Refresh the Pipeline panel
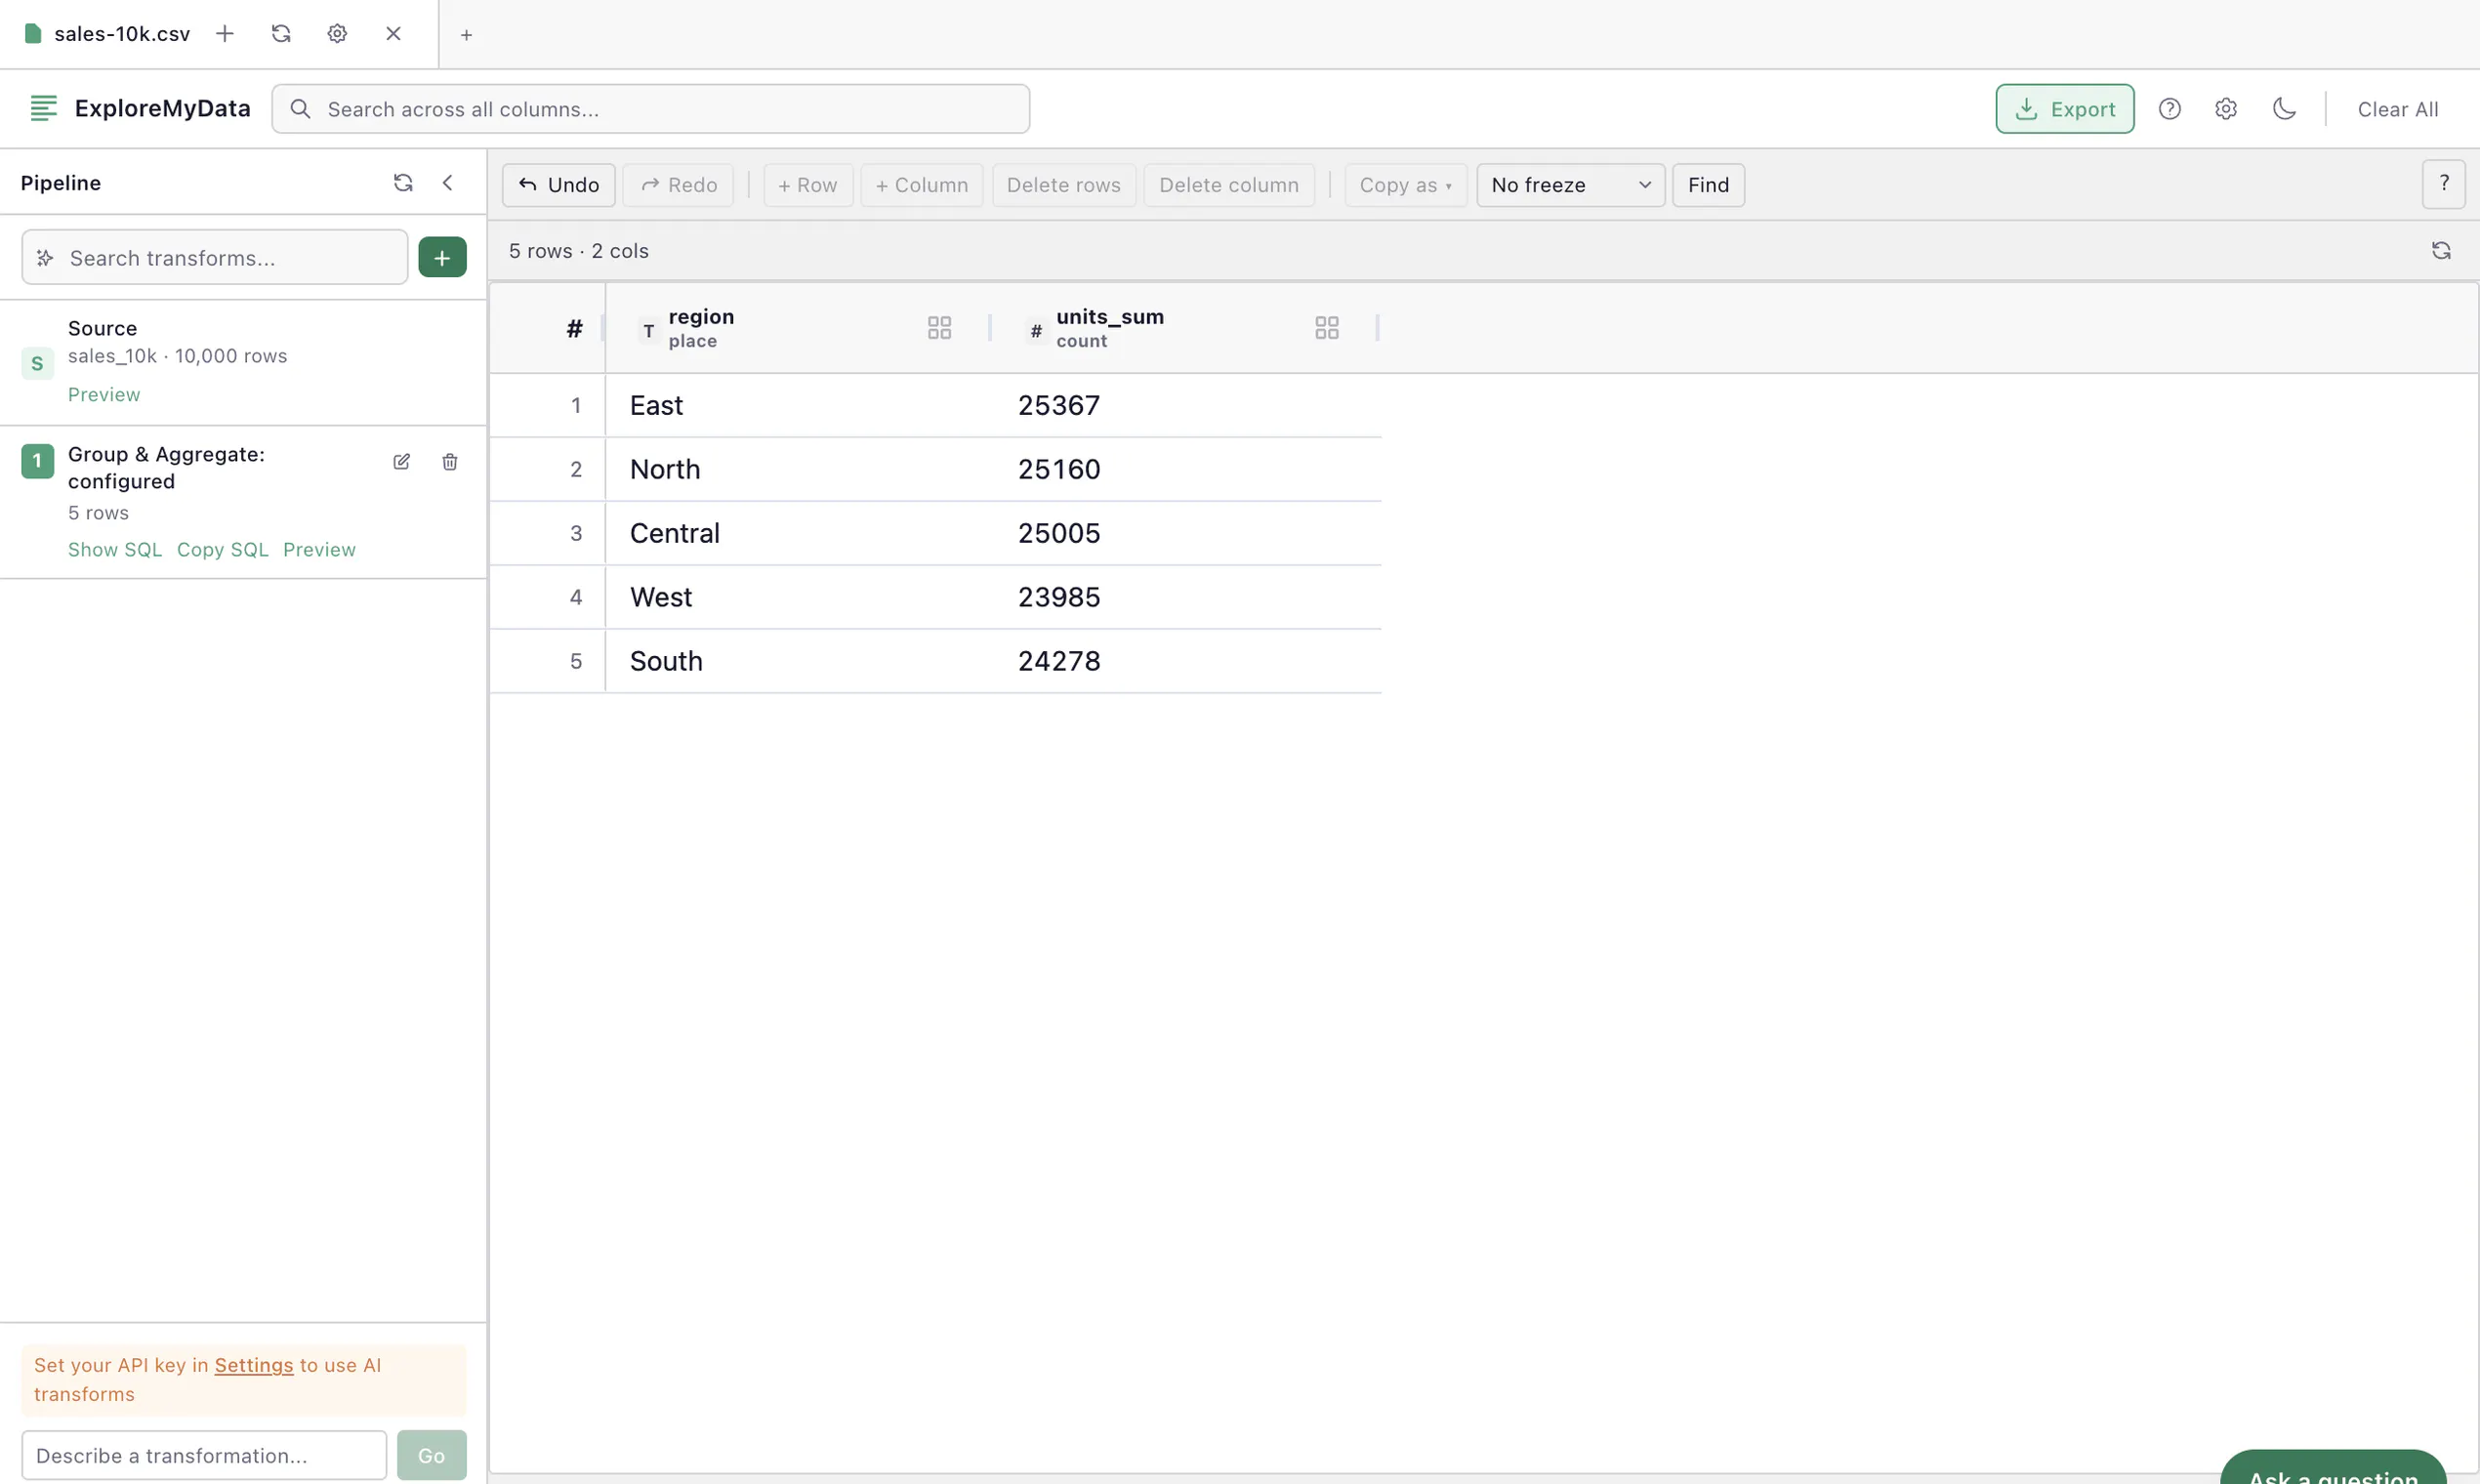2480x1484 pixels. pos(403,183)
